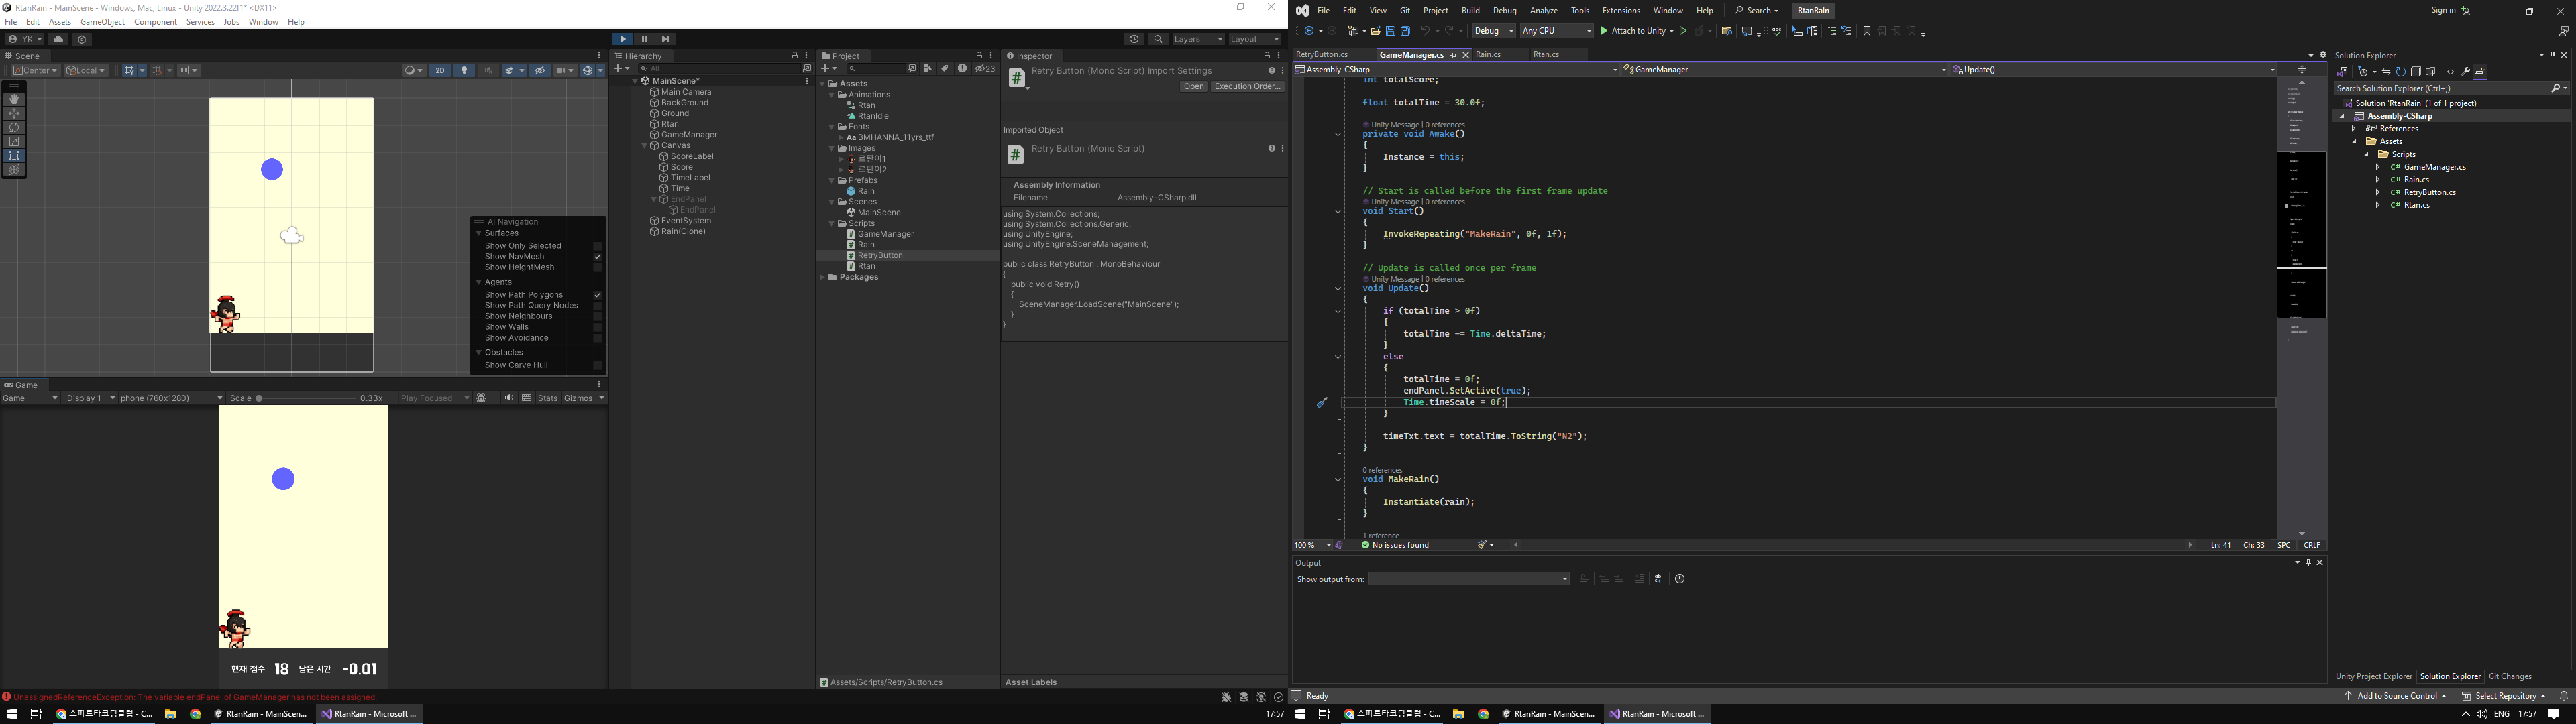
Task: Click the Unity Step frame button
Action: pyautogui.click(x=665, y=39)
